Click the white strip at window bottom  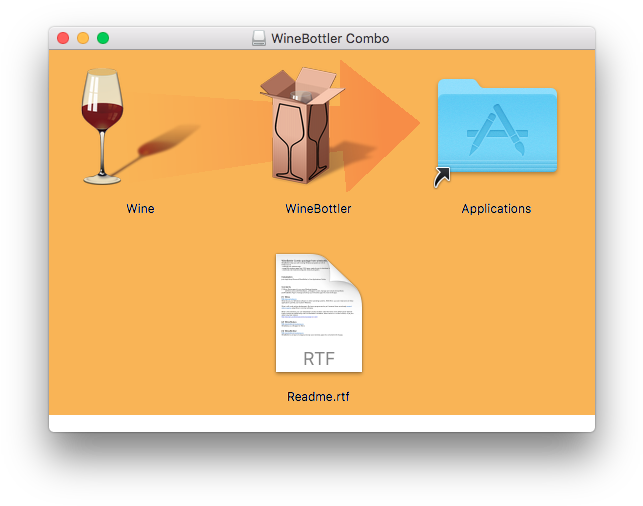click(x=321, y=423)
